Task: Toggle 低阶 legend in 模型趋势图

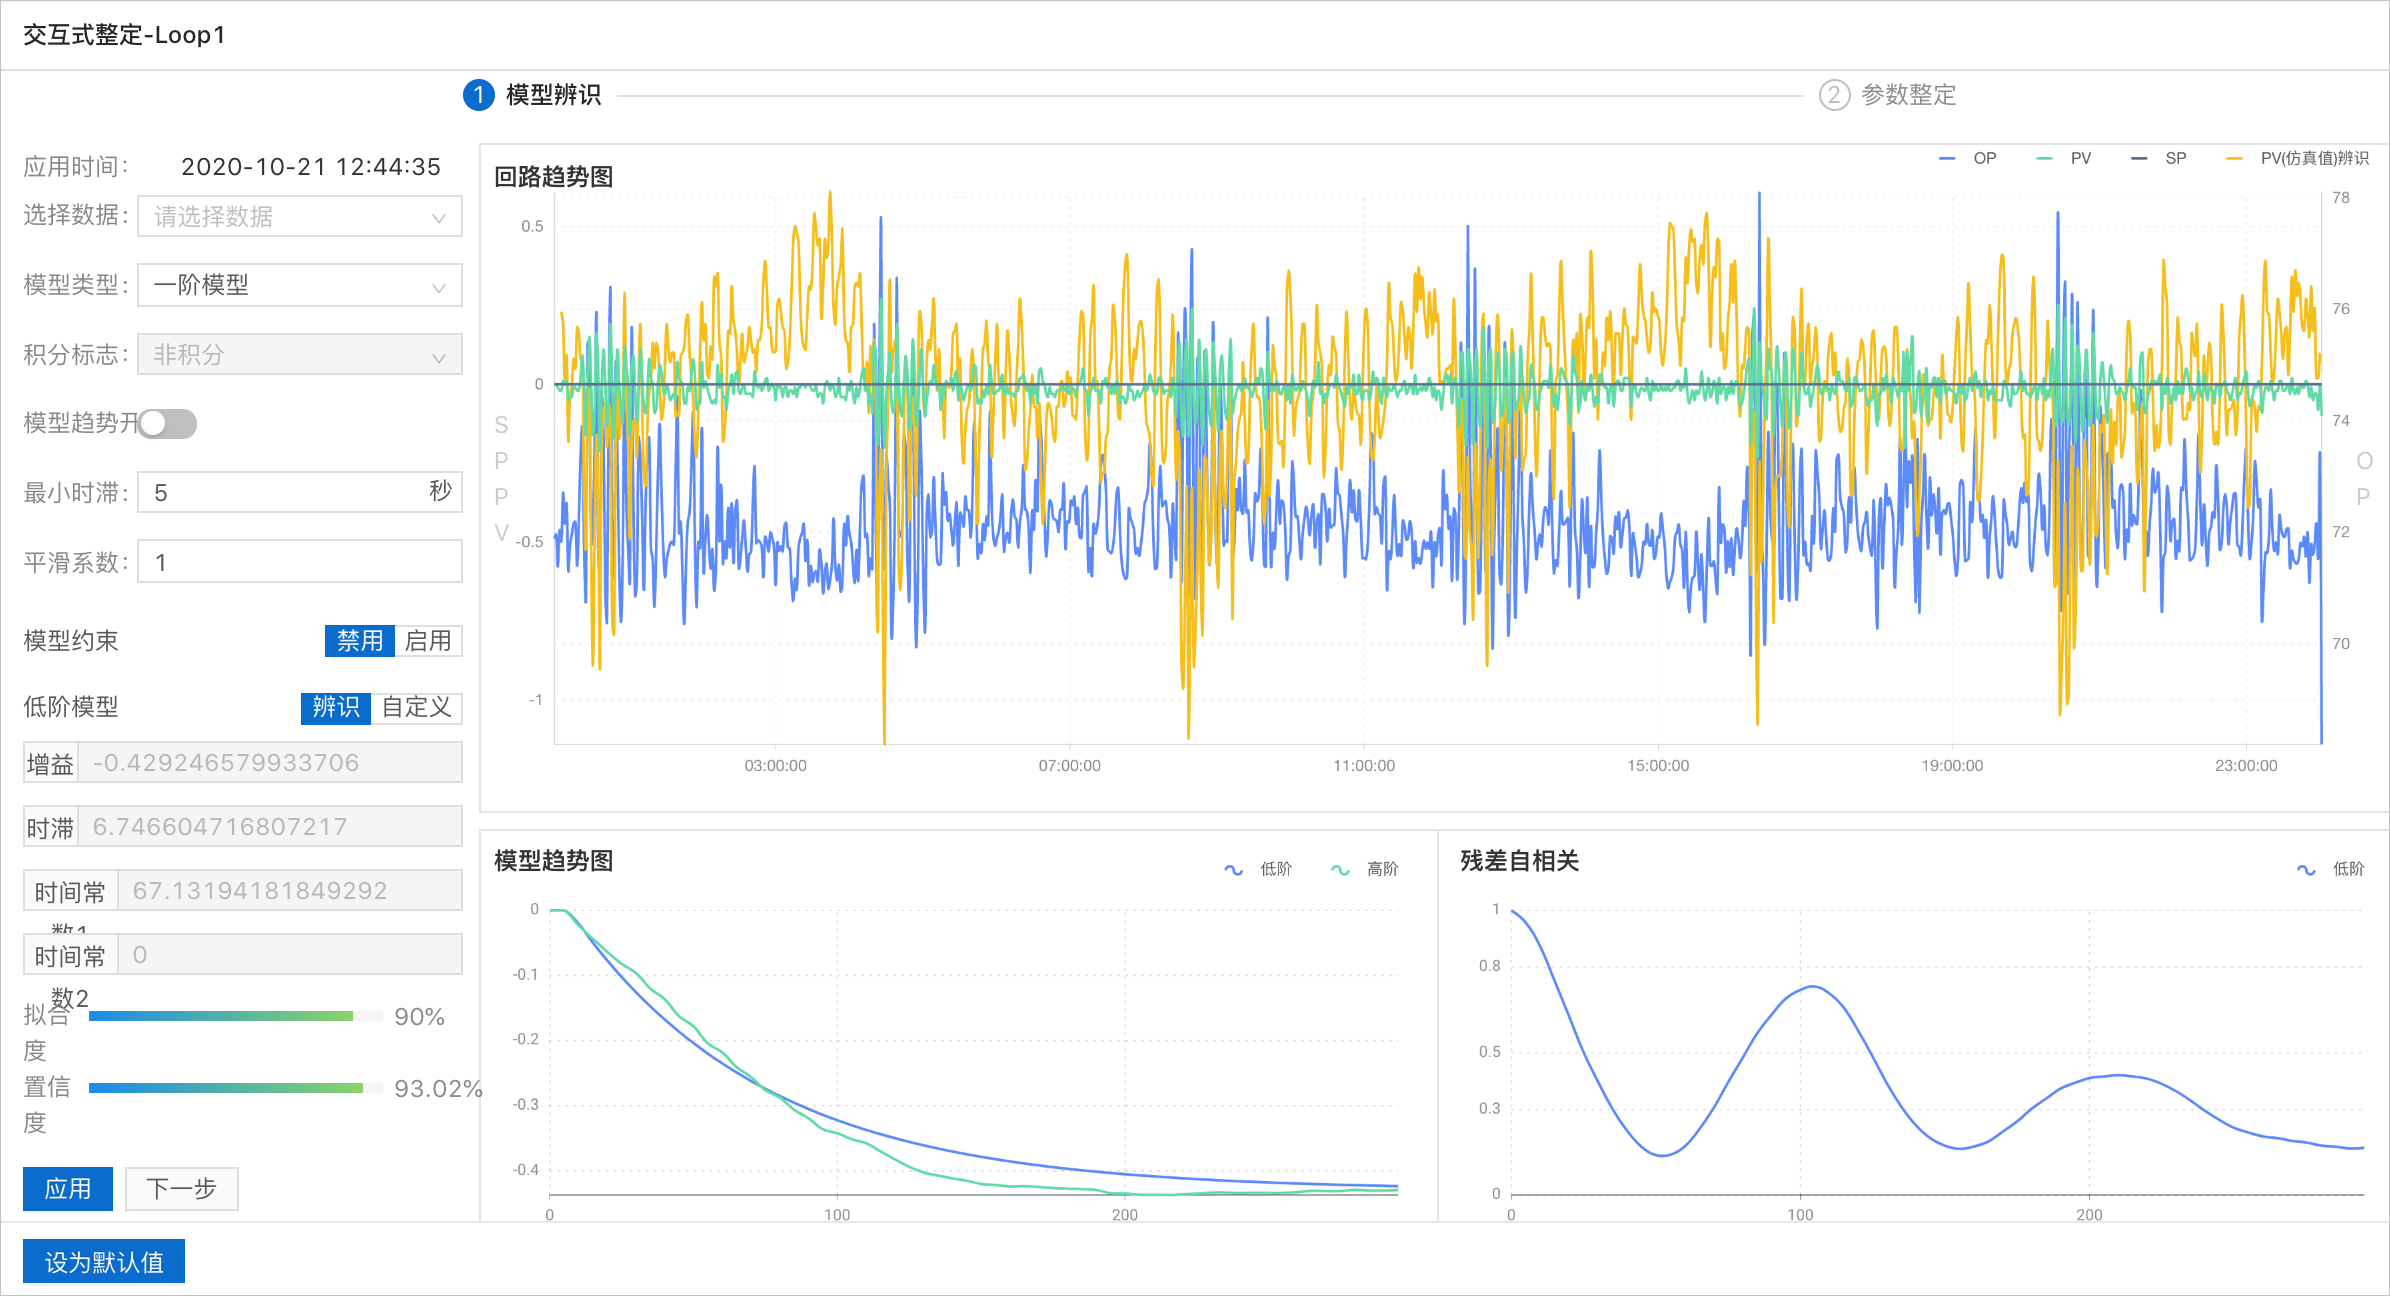Action: tap(1258, 869)
